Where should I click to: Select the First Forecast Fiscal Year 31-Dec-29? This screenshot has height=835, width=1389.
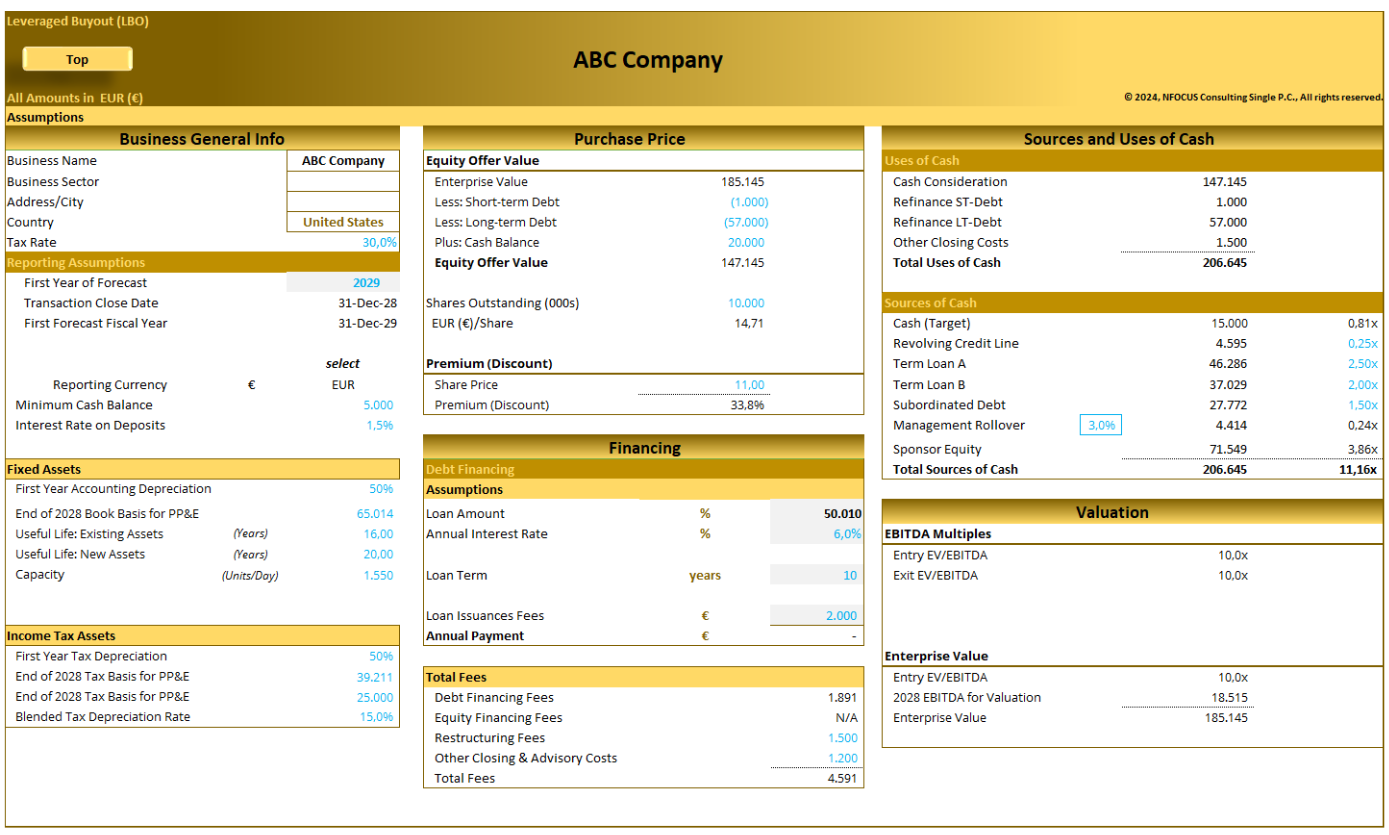click(367, 323)
